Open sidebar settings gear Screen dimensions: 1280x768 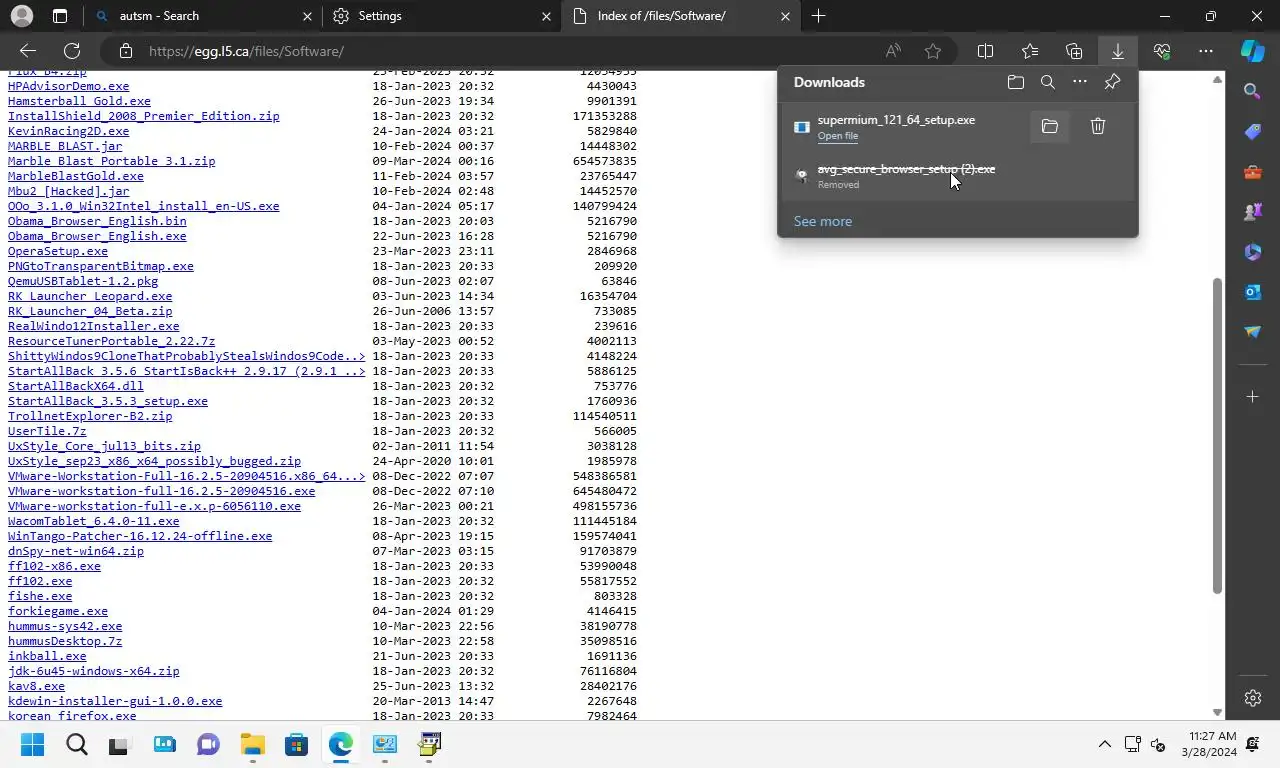(x=1253, y=698)
